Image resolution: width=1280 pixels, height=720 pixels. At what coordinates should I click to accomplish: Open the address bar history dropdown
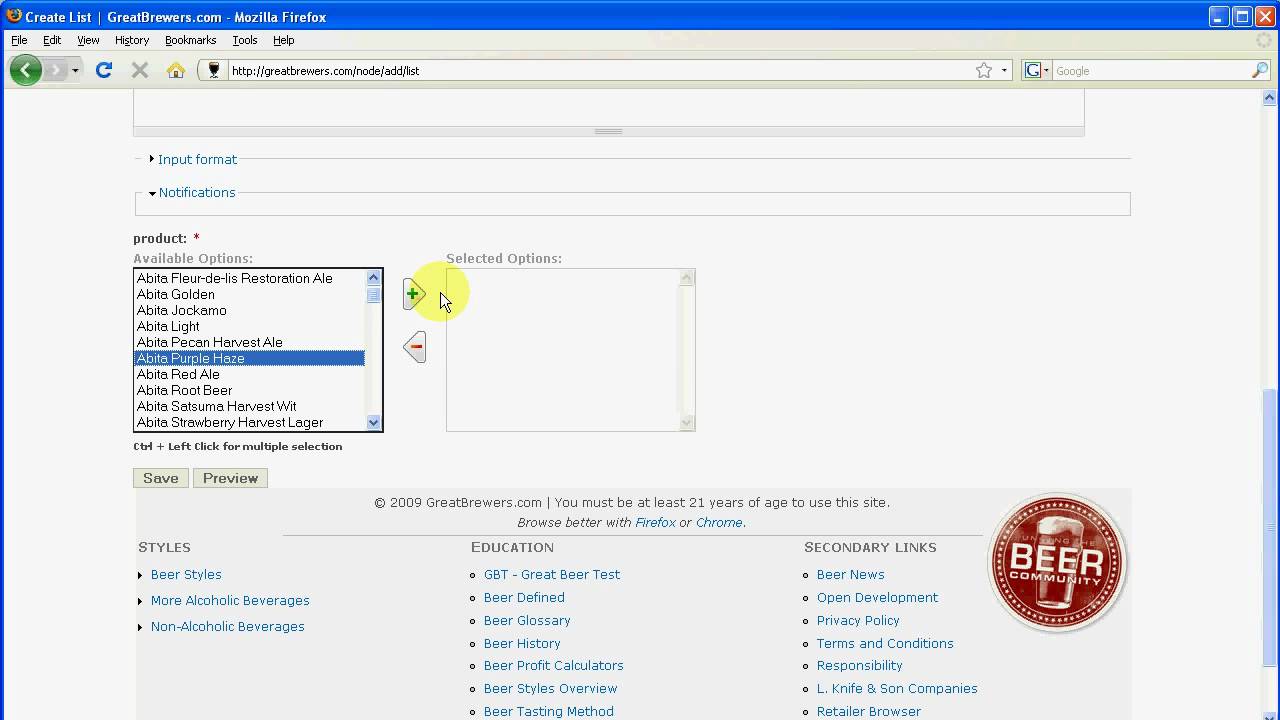[1004, 70]
